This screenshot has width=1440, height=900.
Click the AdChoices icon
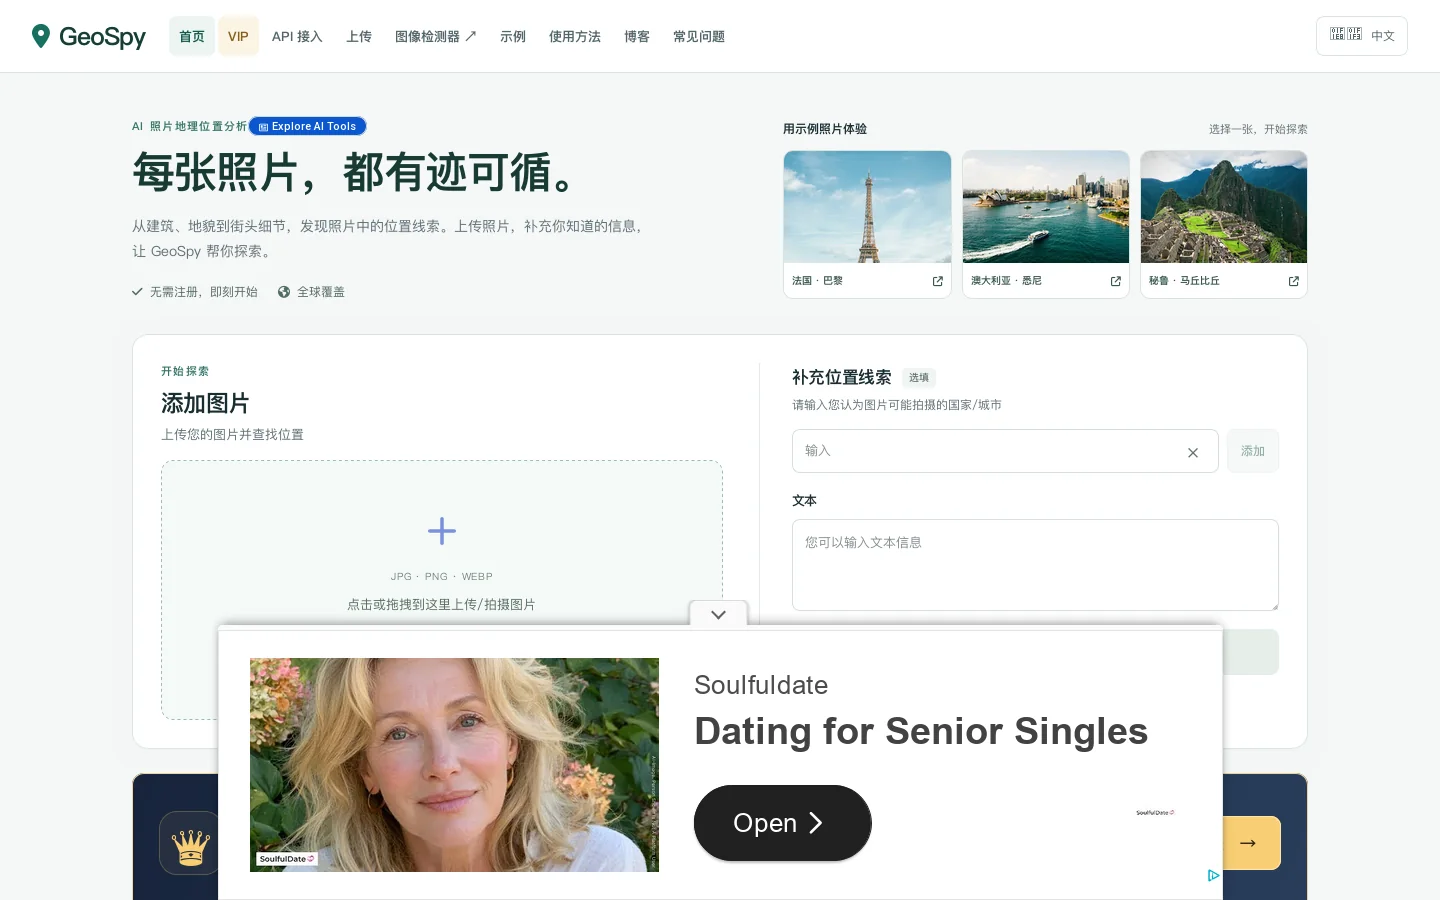1213,875
